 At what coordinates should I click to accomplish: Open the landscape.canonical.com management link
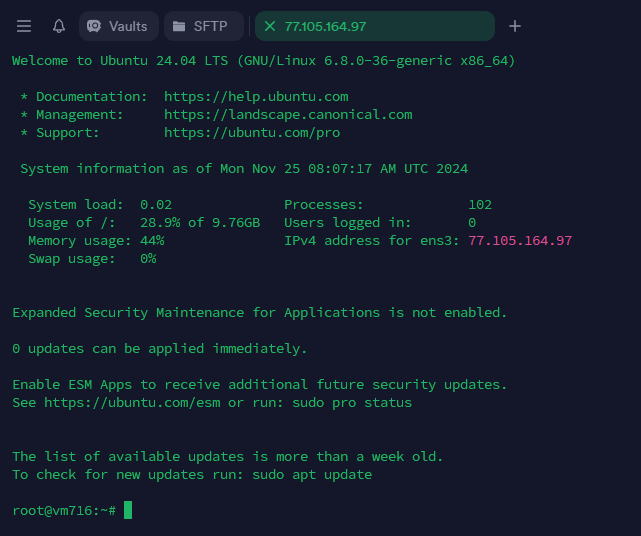point(288,115)
